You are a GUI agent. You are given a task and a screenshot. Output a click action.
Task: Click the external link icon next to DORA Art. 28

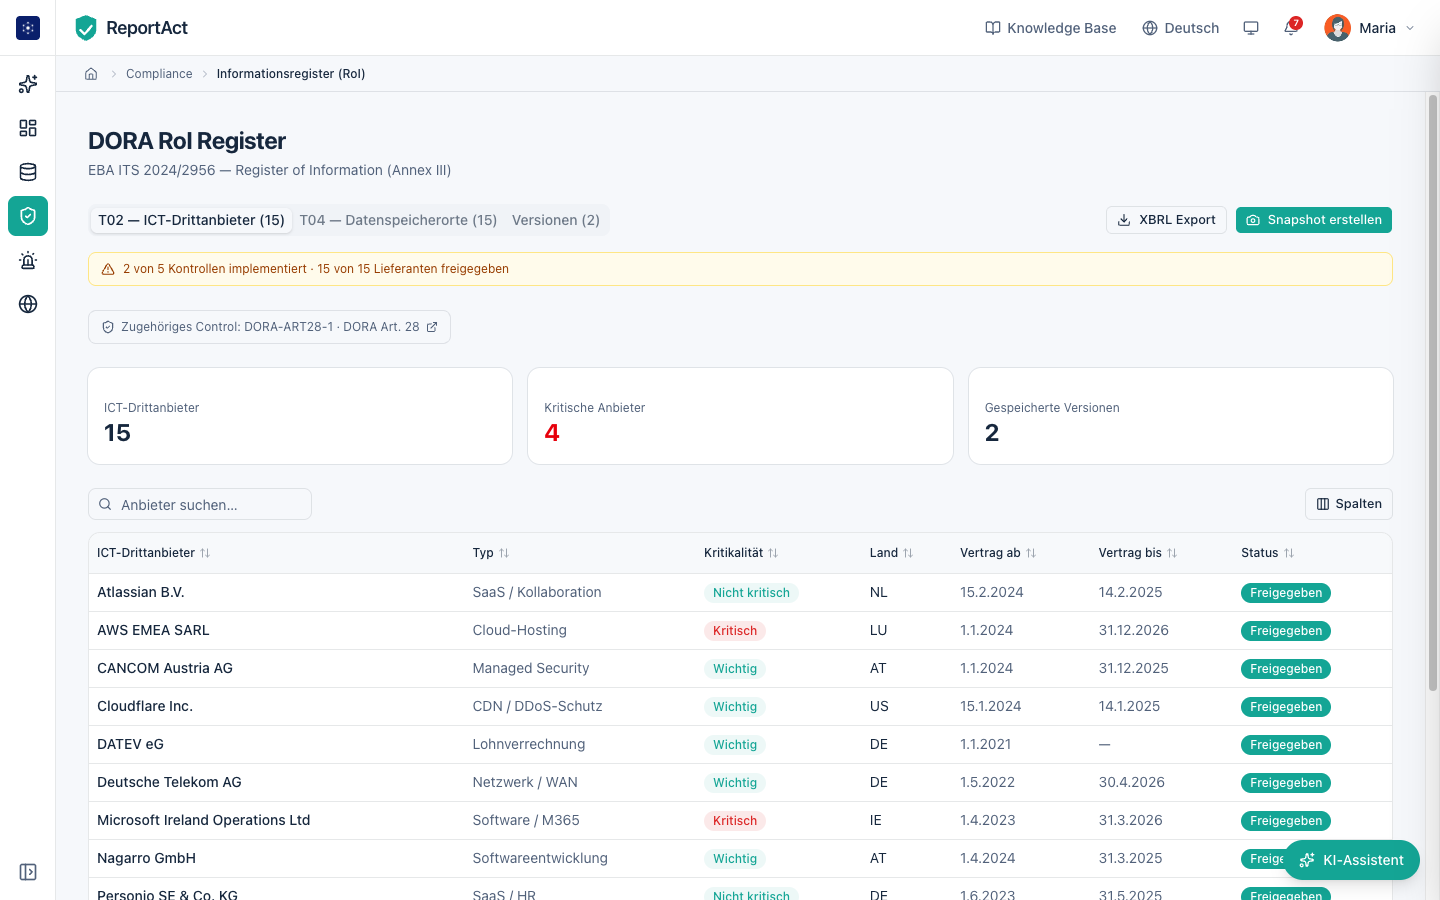(x=432, y=327)
